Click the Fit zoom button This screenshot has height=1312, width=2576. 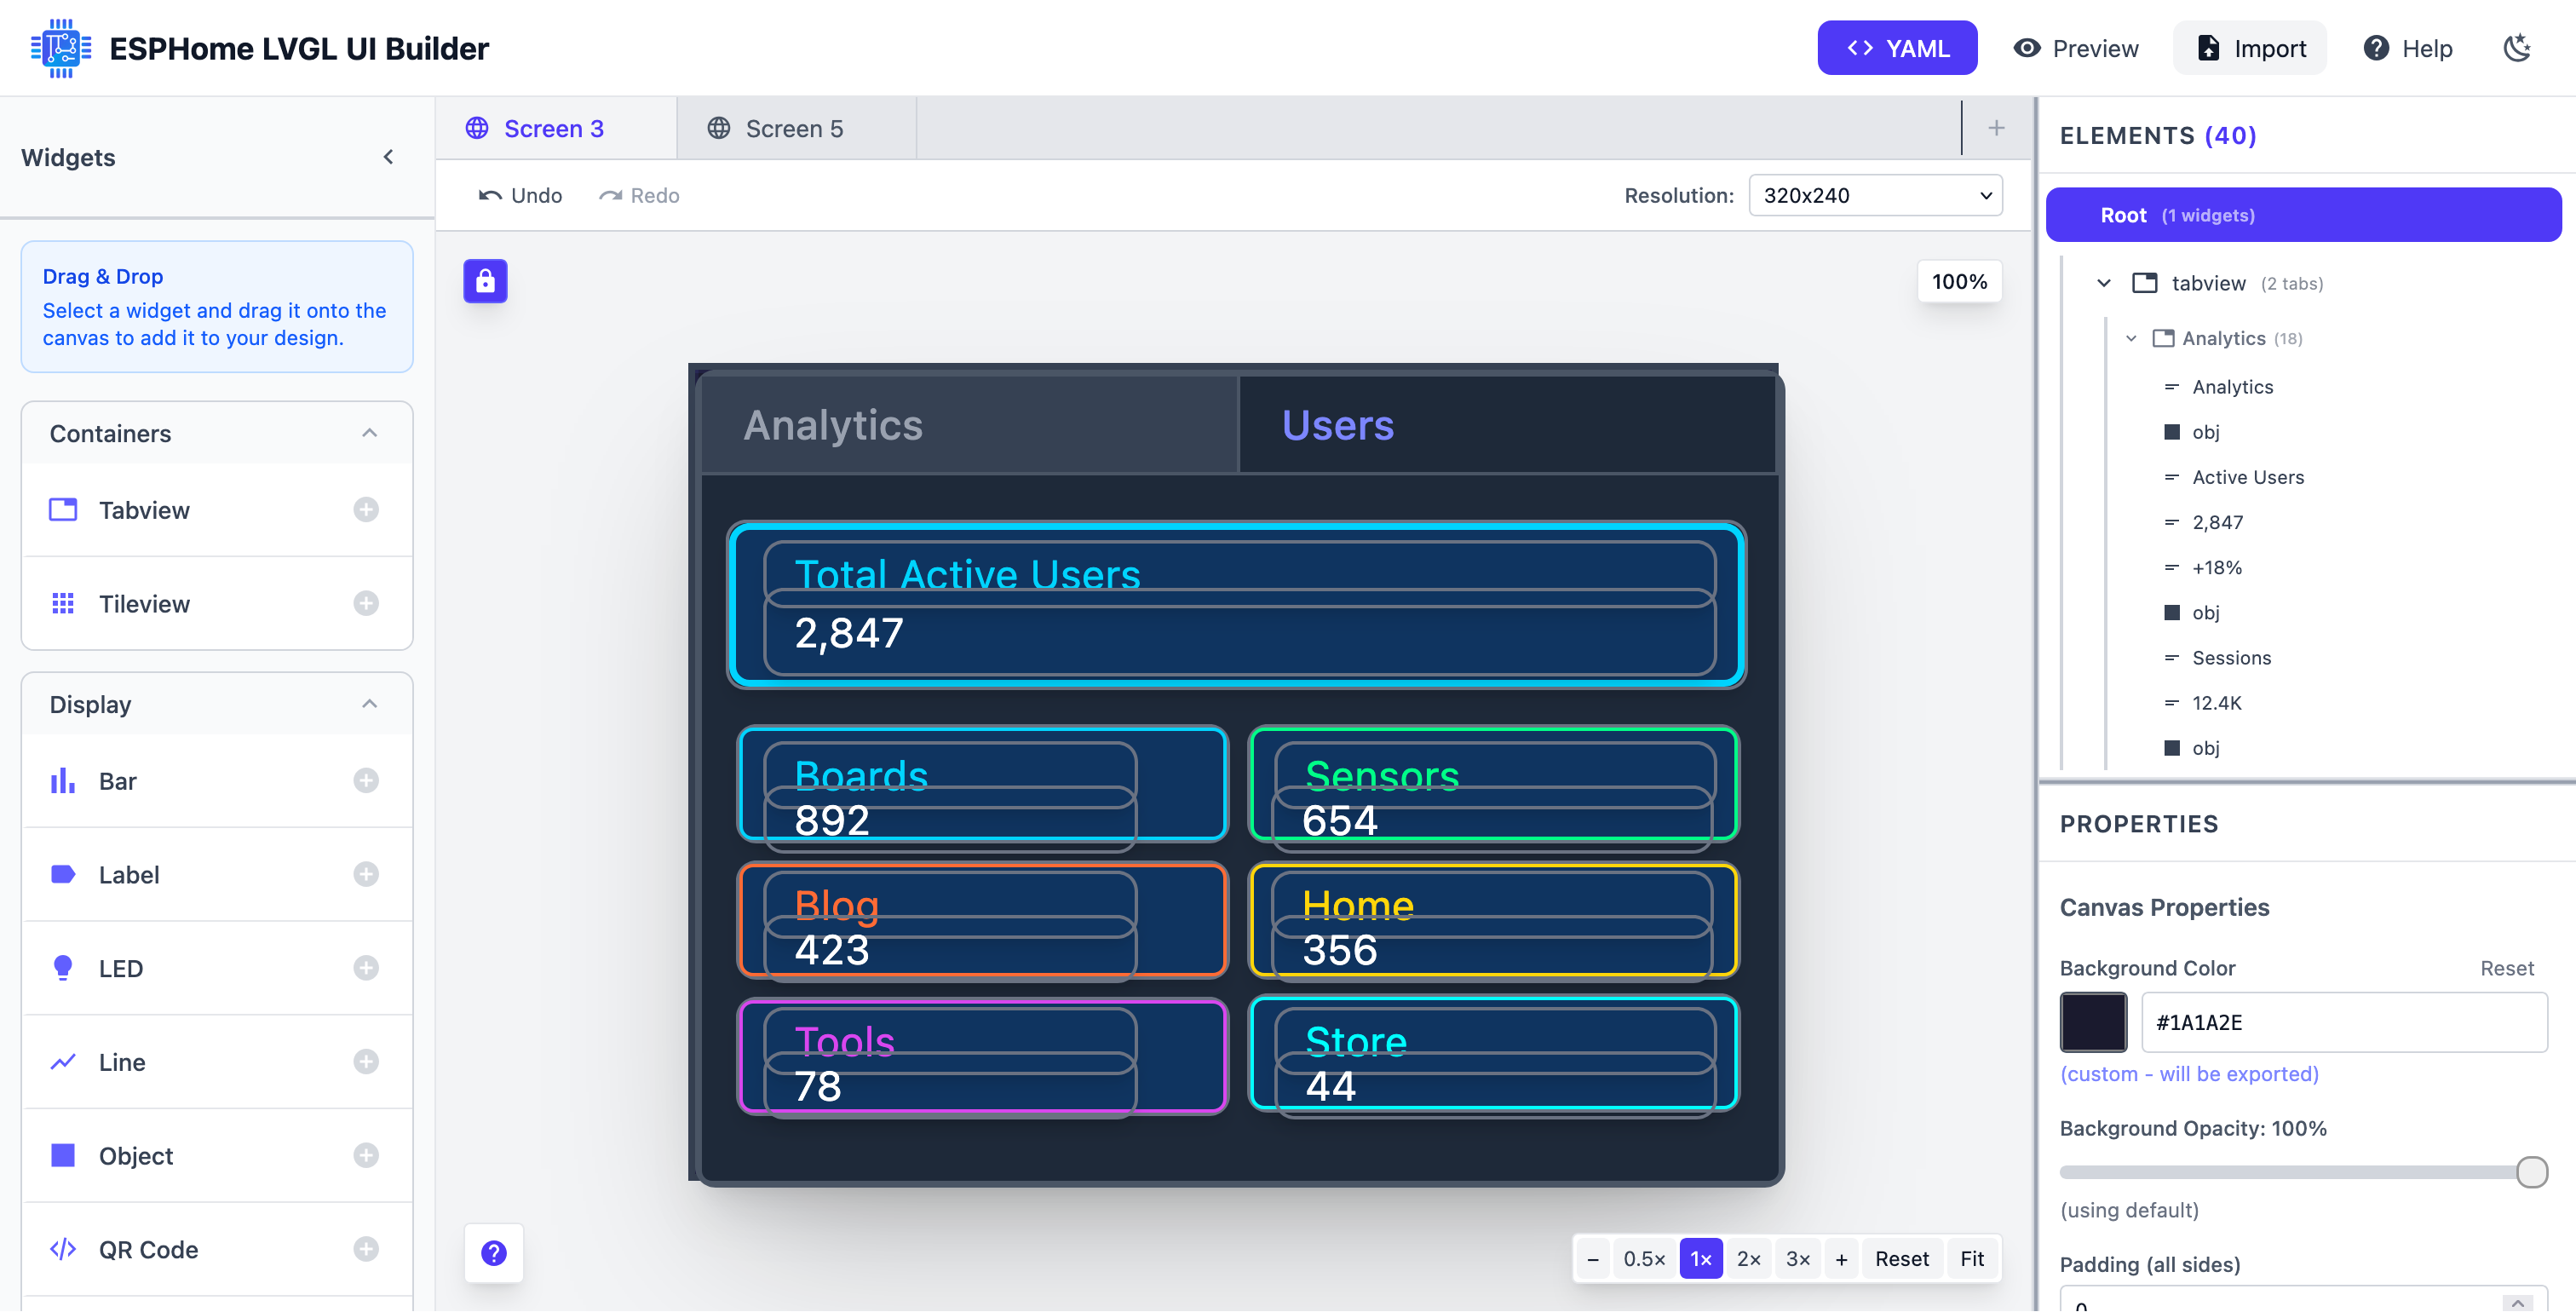coord(1971,1259)
